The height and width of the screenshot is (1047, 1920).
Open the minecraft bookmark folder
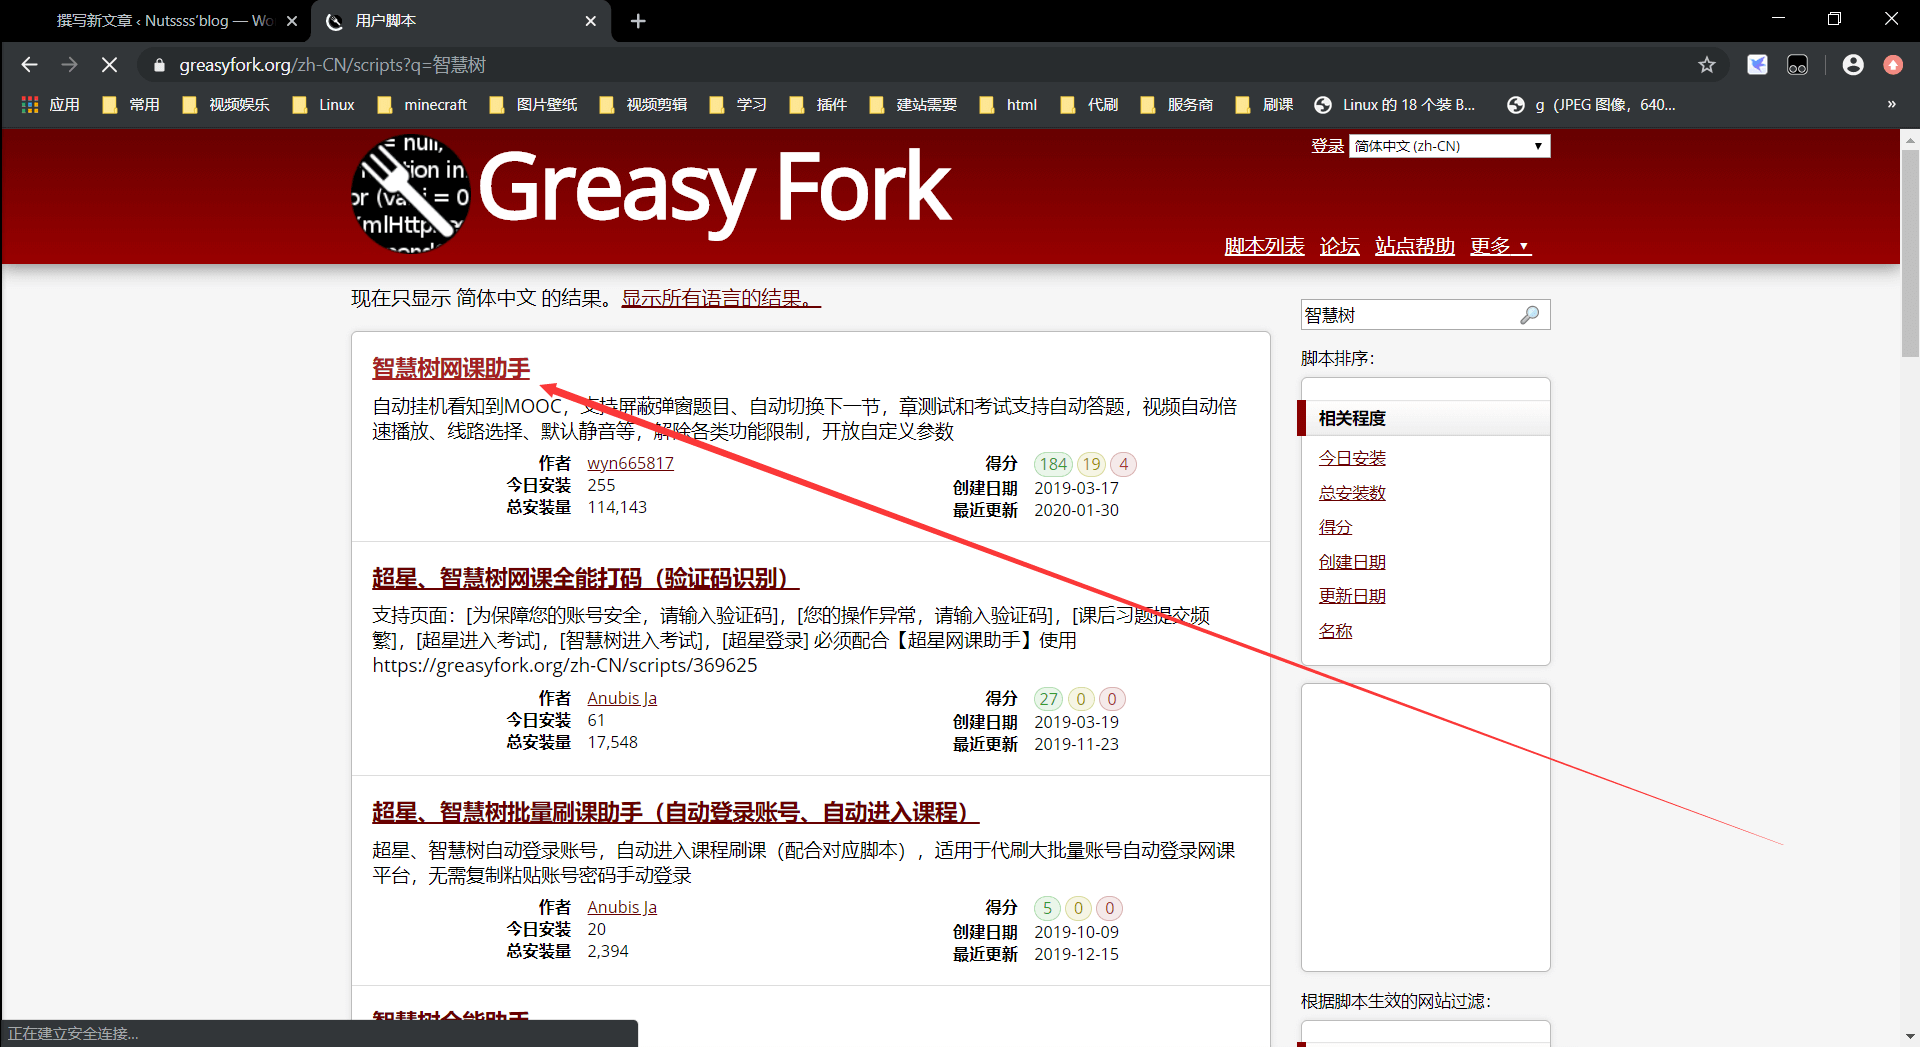pyautogui.click(x=422, y=105)
